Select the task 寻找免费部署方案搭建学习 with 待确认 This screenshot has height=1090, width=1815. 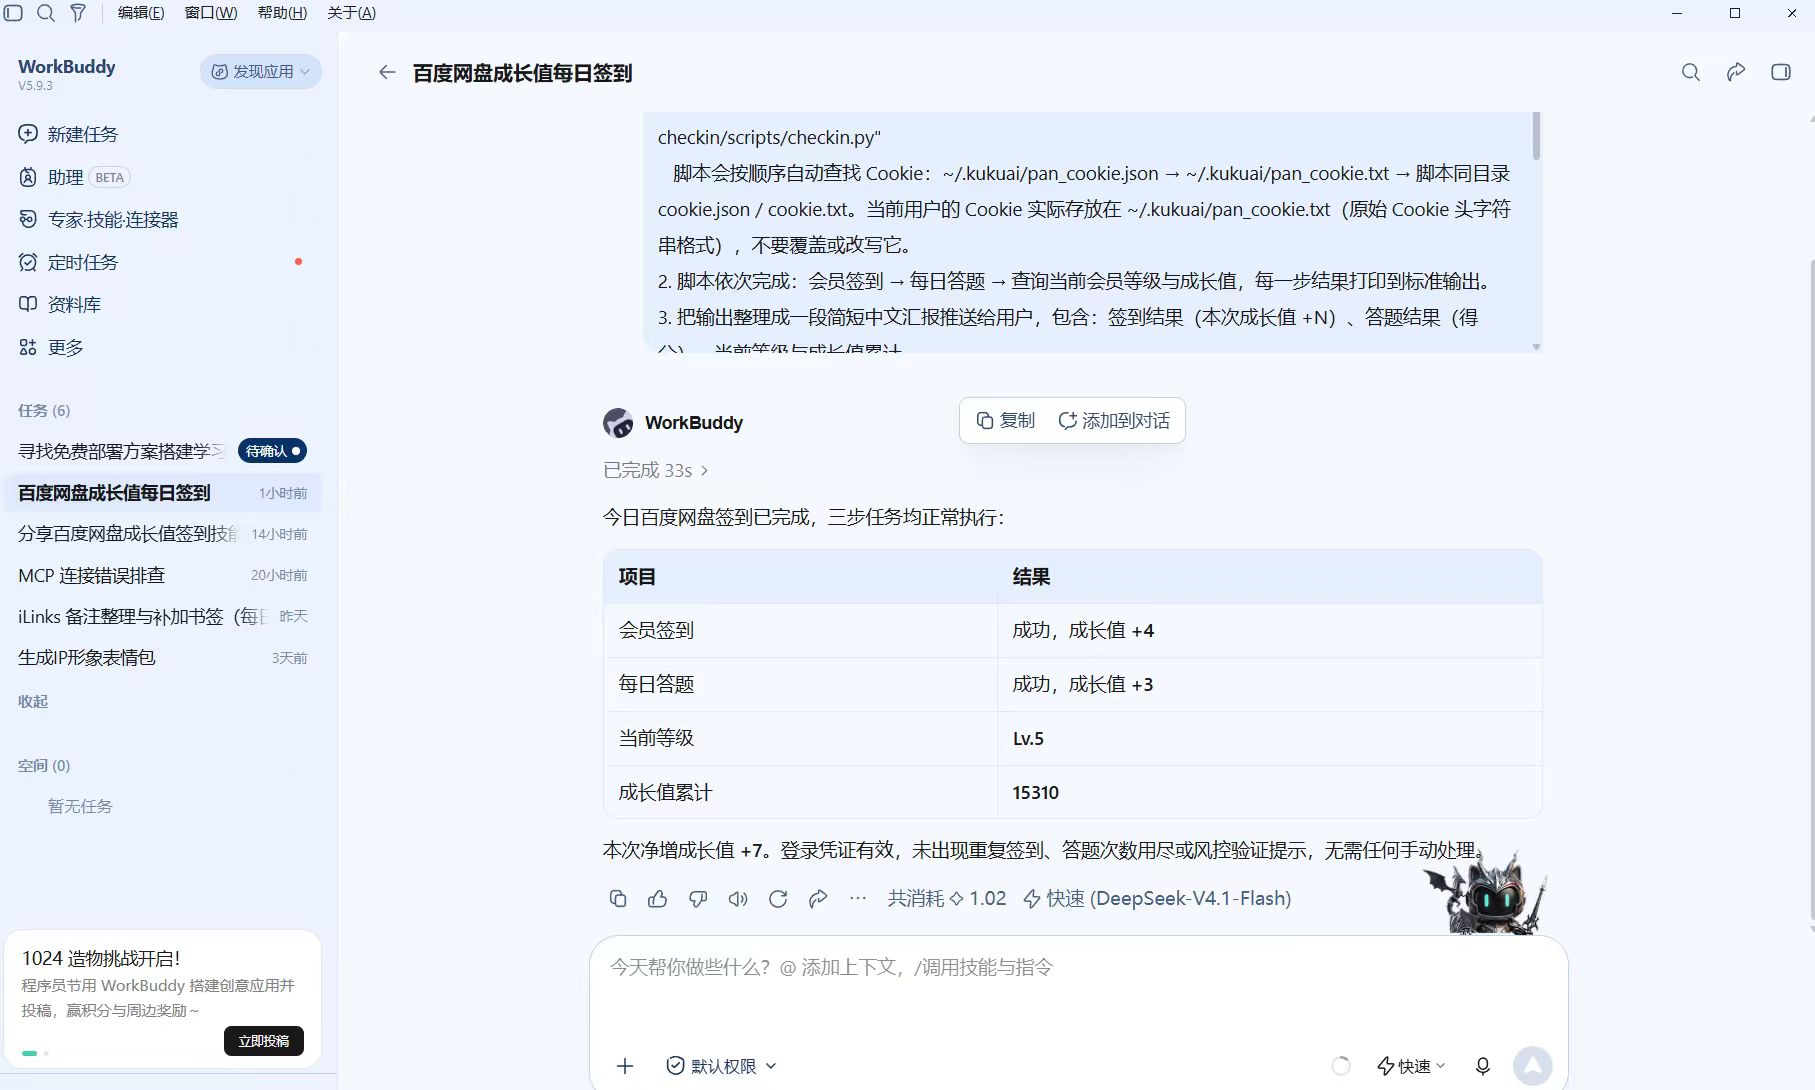coord(162,451)
